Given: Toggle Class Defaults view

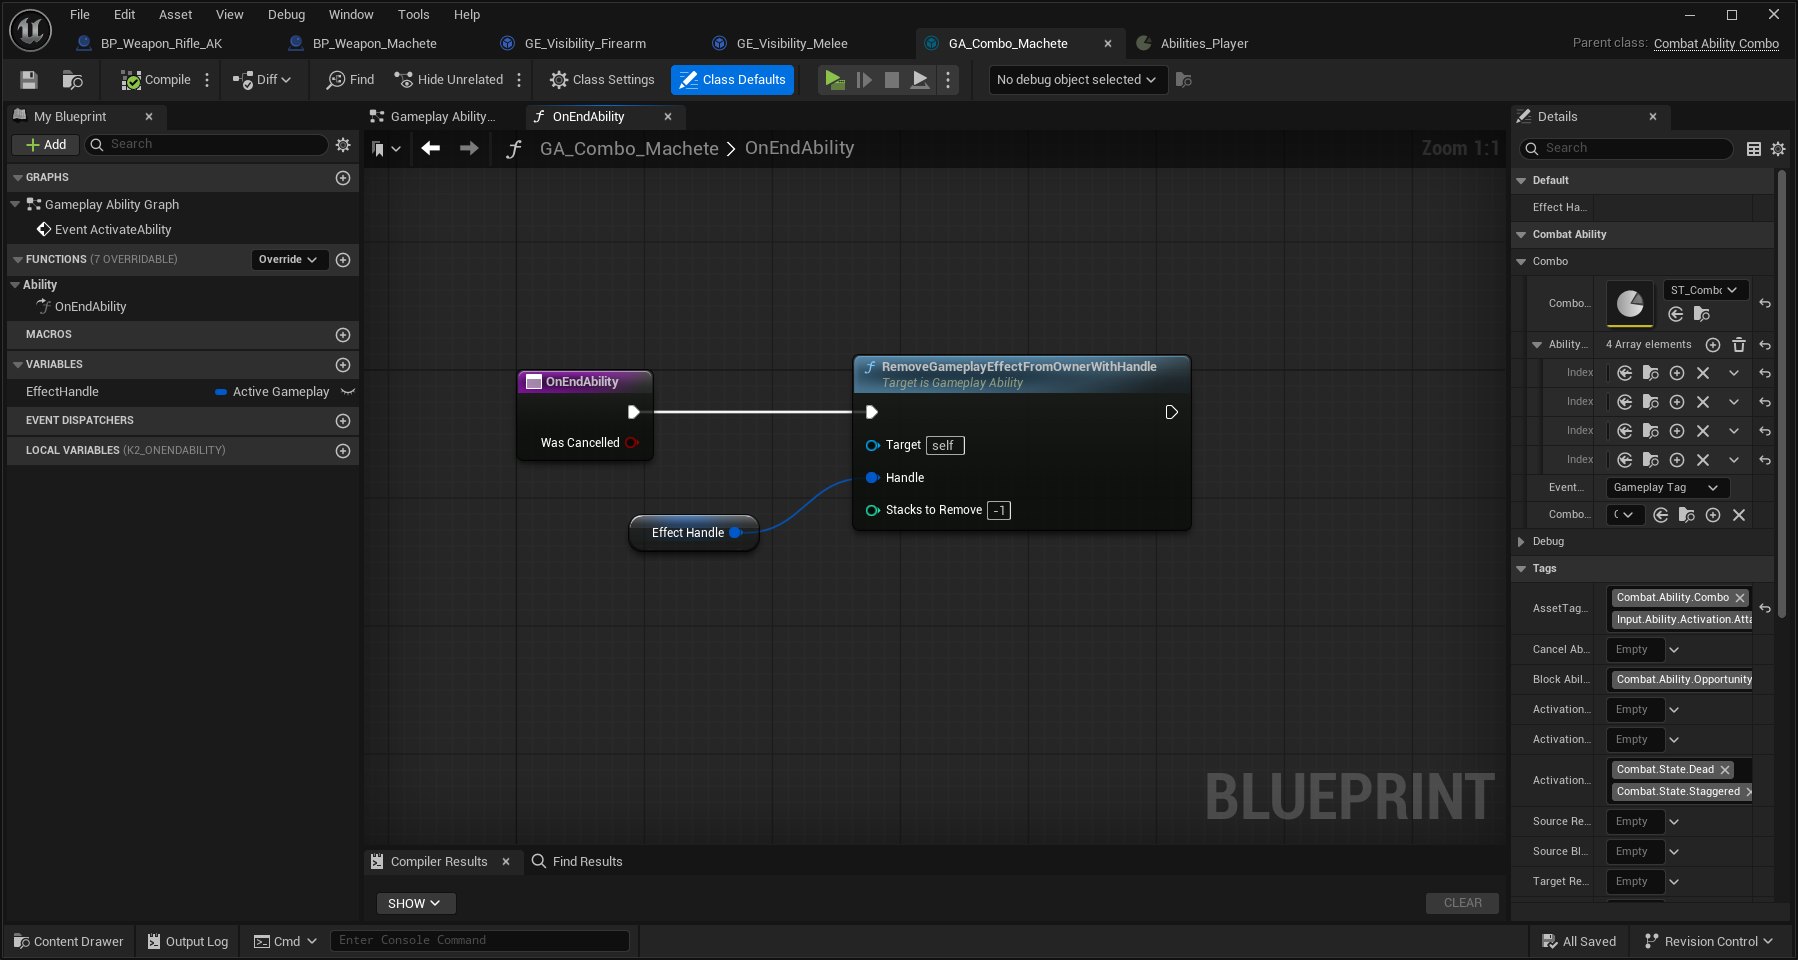Looking at the screenshot, I should tap(732, 80).
